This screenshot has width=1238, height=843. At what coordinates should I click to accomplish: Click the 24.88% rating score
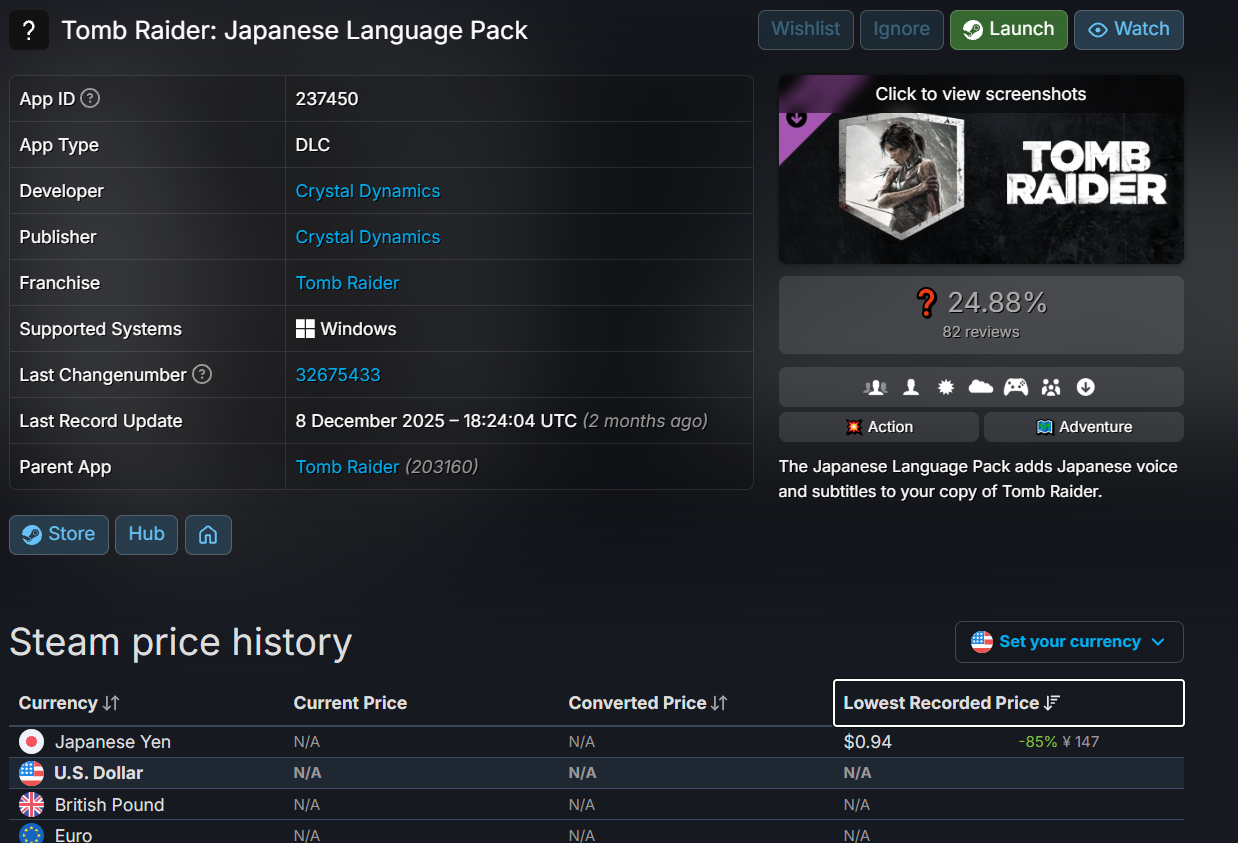click(x=997, y=302)
